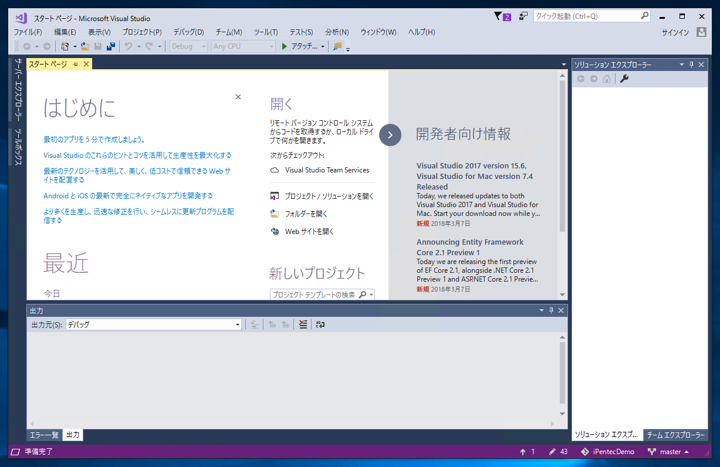Open the toolbar overflow options arrow

click(348, 49)
